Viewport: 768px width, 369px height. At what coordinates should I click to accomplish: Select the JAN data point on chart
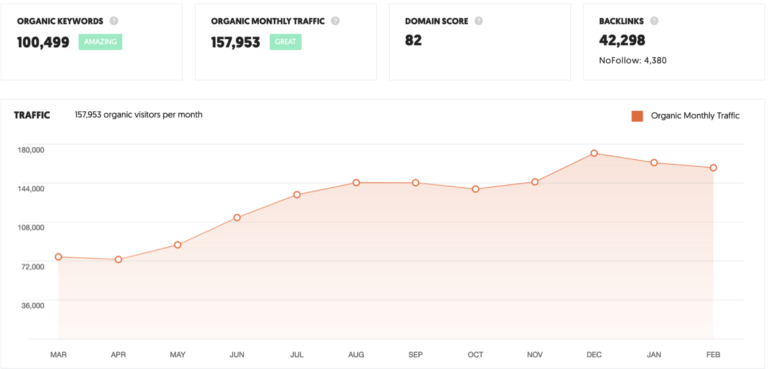coord(654,163)
